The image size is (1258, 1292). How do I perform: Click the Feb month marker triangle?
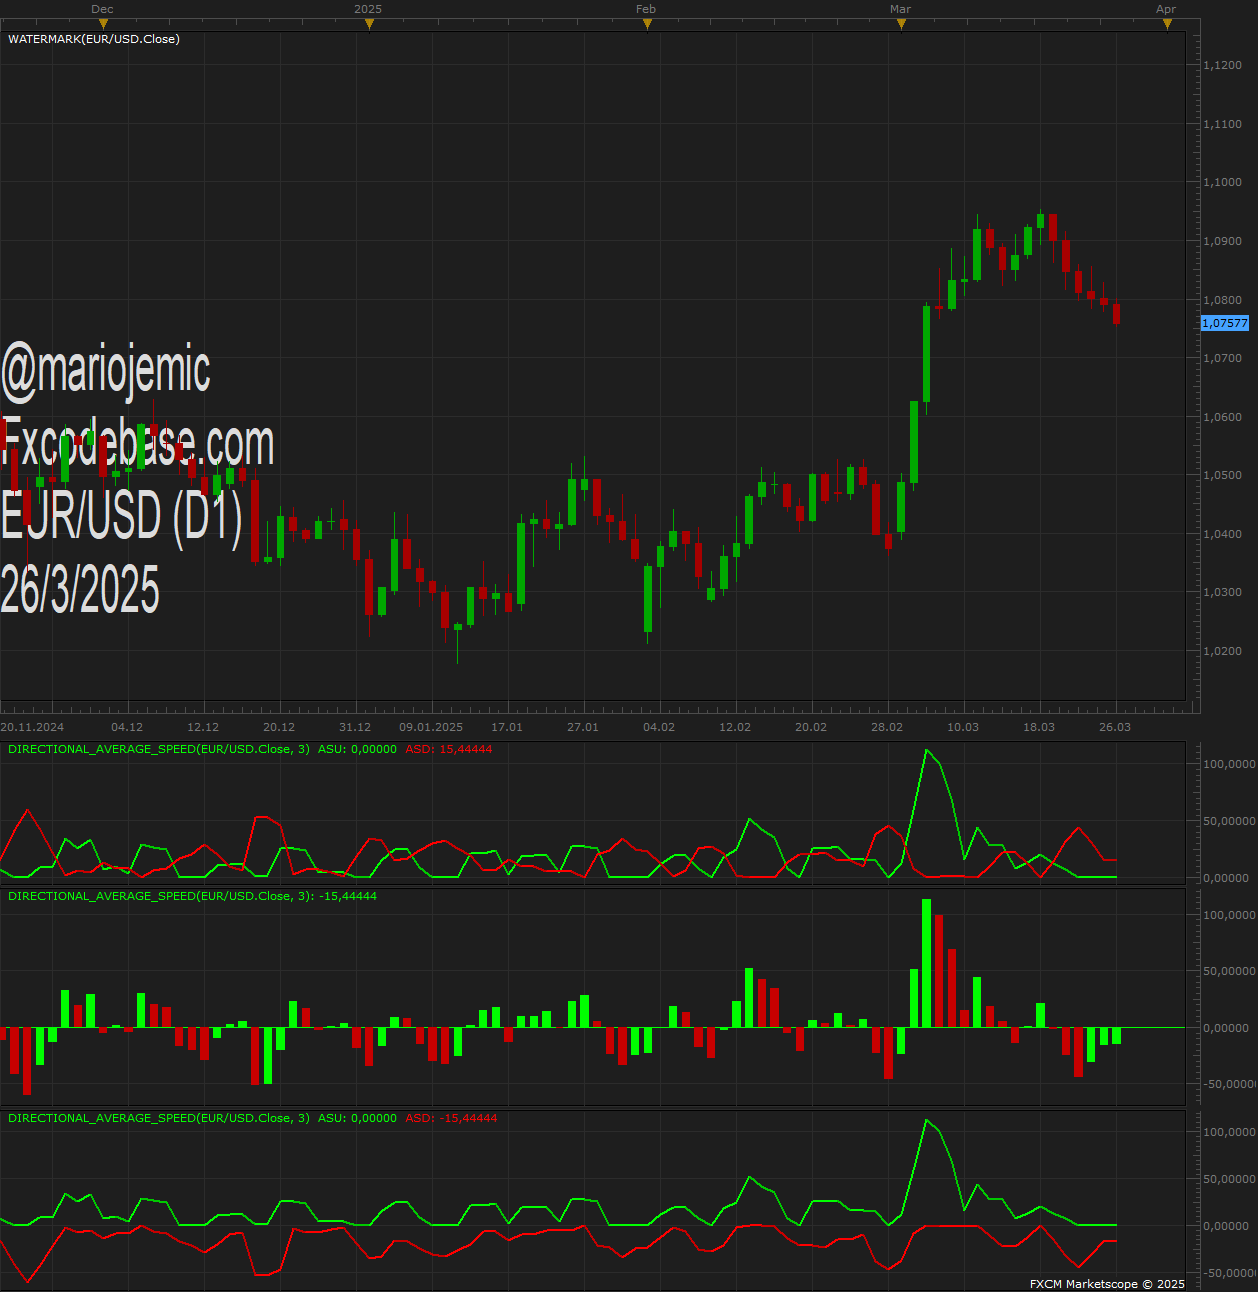647,25
